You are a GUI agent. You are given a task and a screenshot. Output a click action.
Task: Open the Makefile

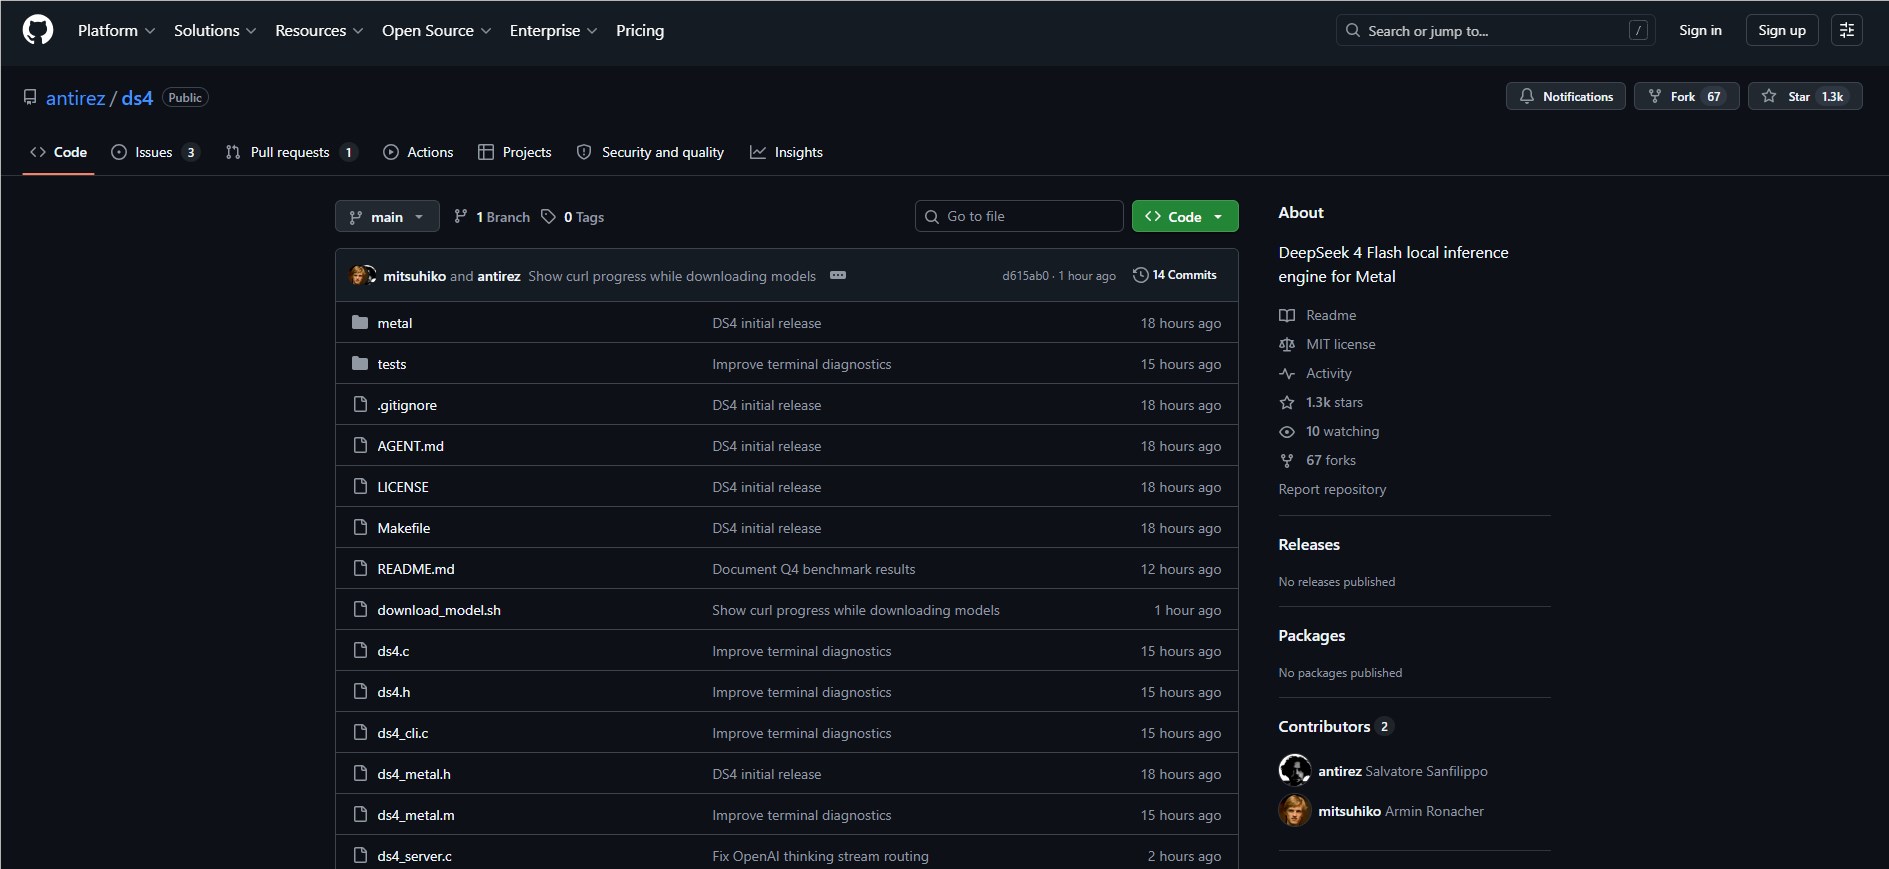(x=404, y=528)
